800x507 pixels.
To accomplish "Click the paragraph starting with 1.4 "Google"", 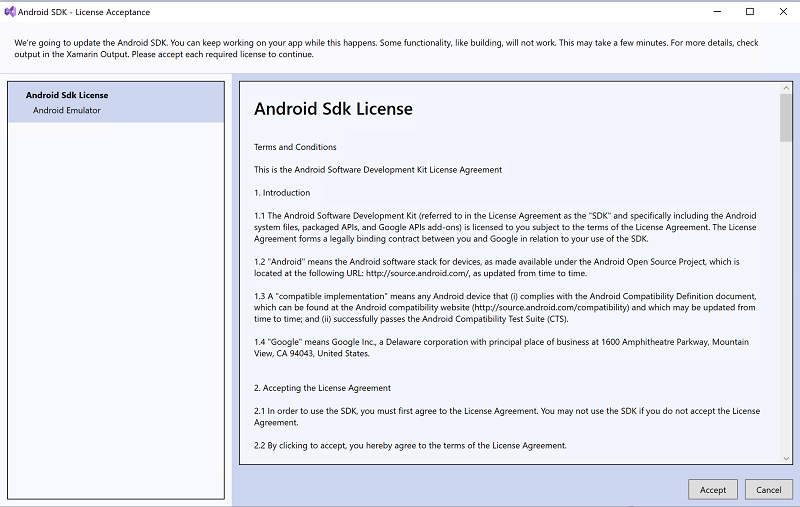I will coord(502,347).
